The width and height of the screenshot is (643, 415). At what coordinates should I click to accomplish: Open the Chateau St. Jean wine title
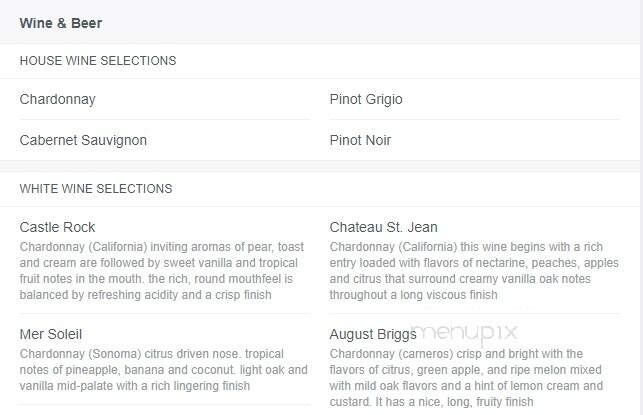click(x=383, y=227)
